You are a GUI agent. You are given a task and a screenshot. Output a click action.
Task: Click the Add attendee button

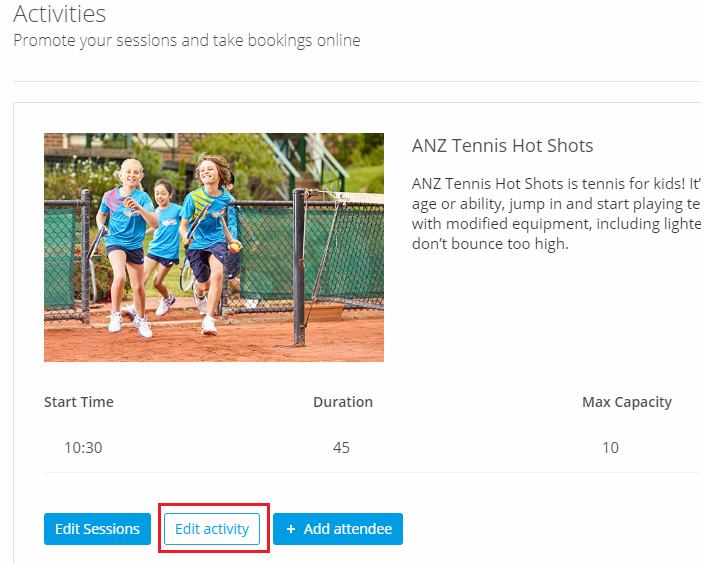click(x=338, y=529)
